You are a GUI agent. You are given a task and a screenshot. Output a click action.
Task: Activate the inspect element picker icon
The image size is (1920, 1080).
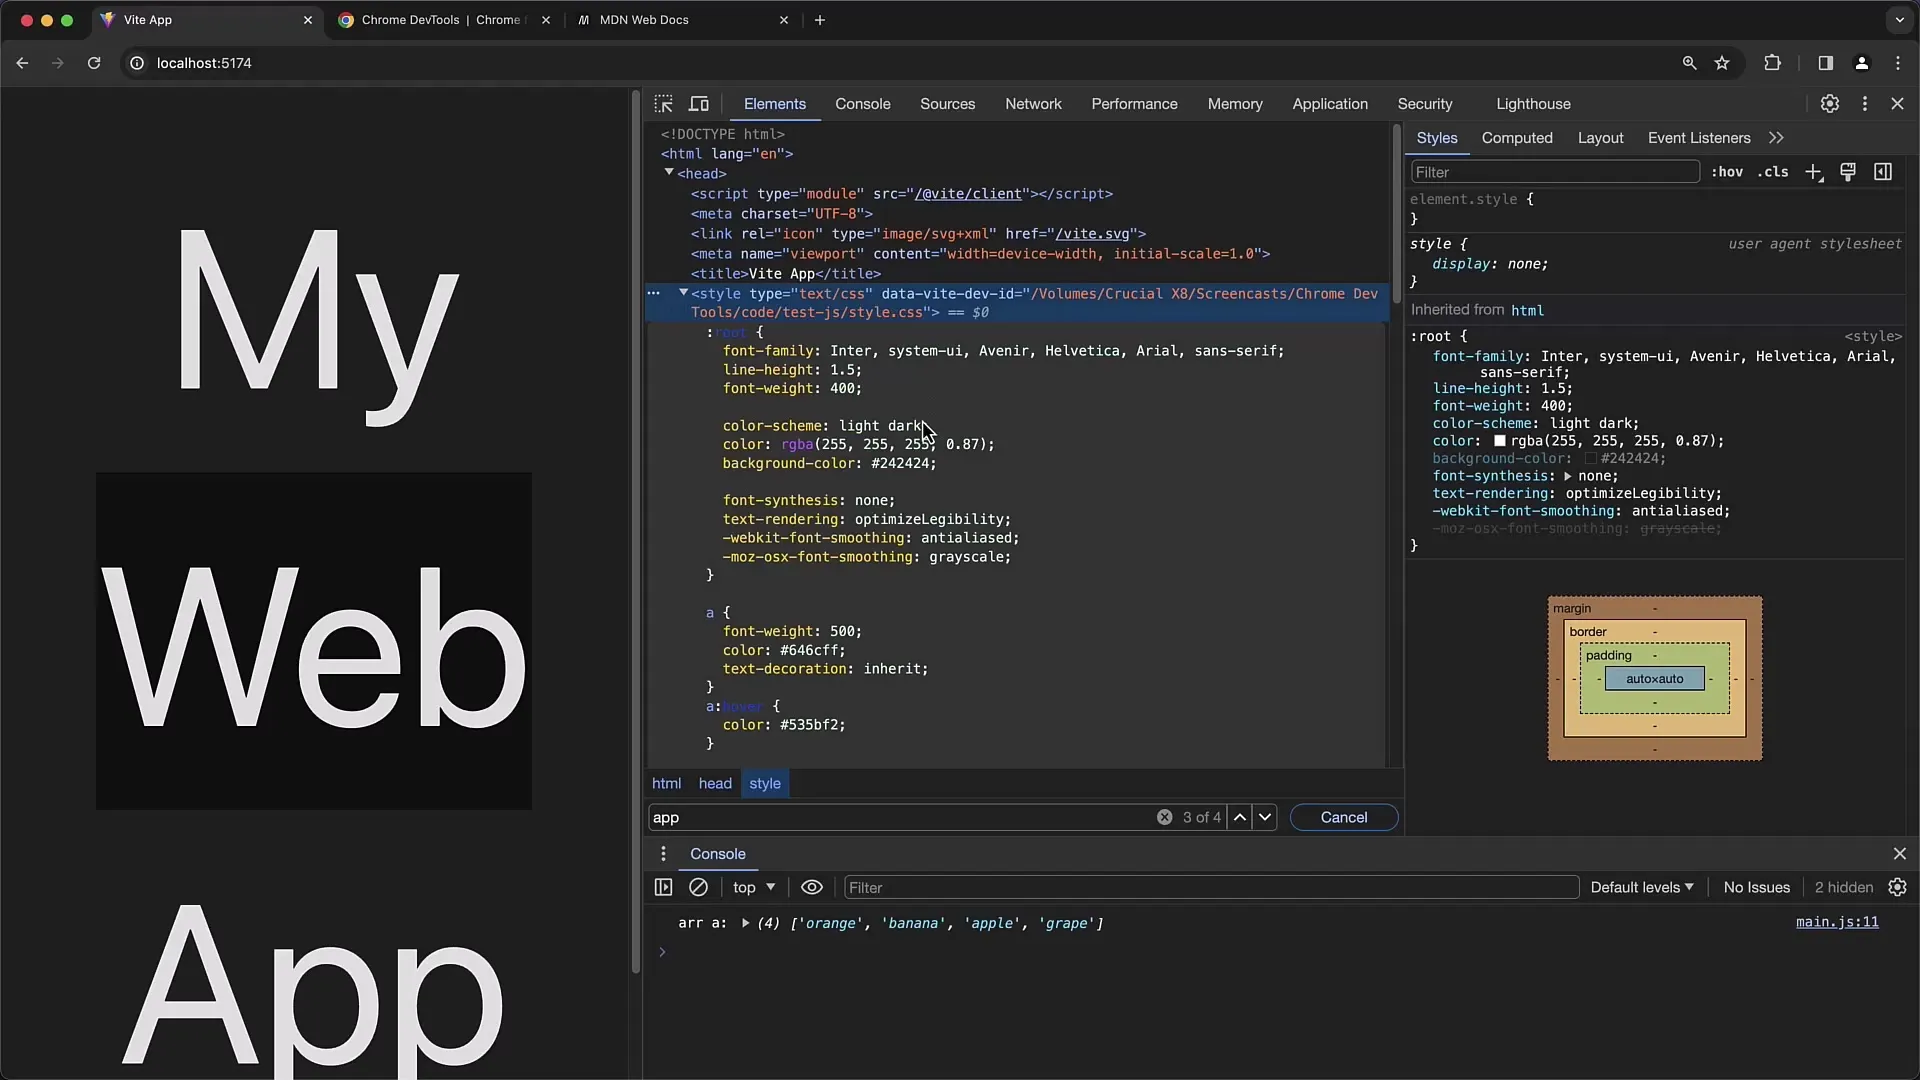click(663, 104)
